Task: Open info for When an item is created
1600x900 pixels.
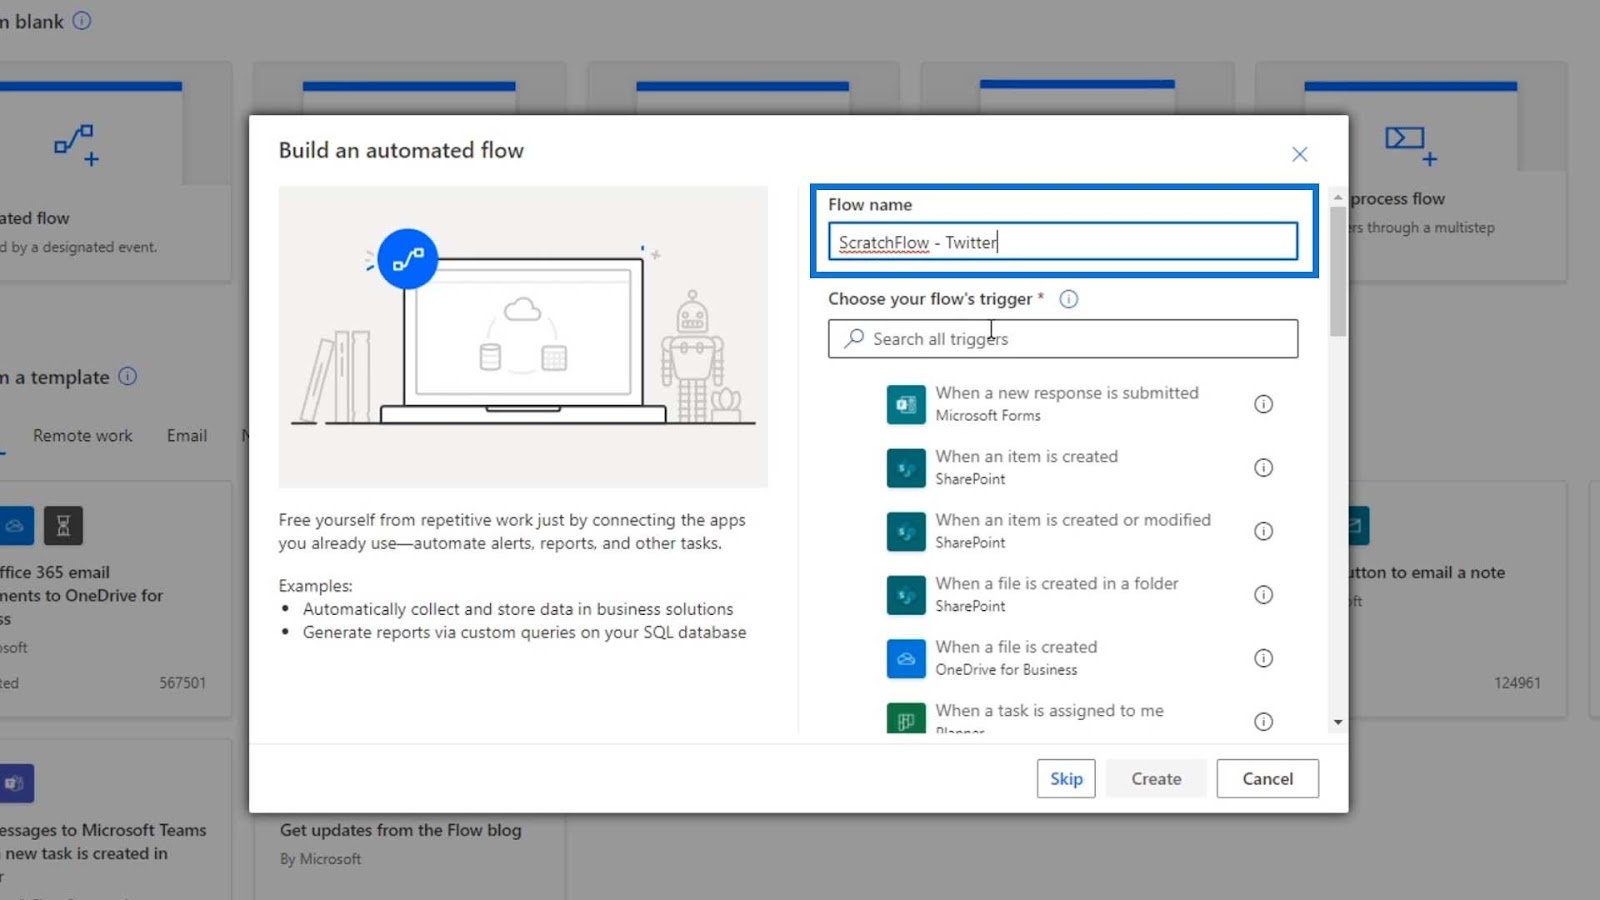Action: click(x=1264, y=468)
